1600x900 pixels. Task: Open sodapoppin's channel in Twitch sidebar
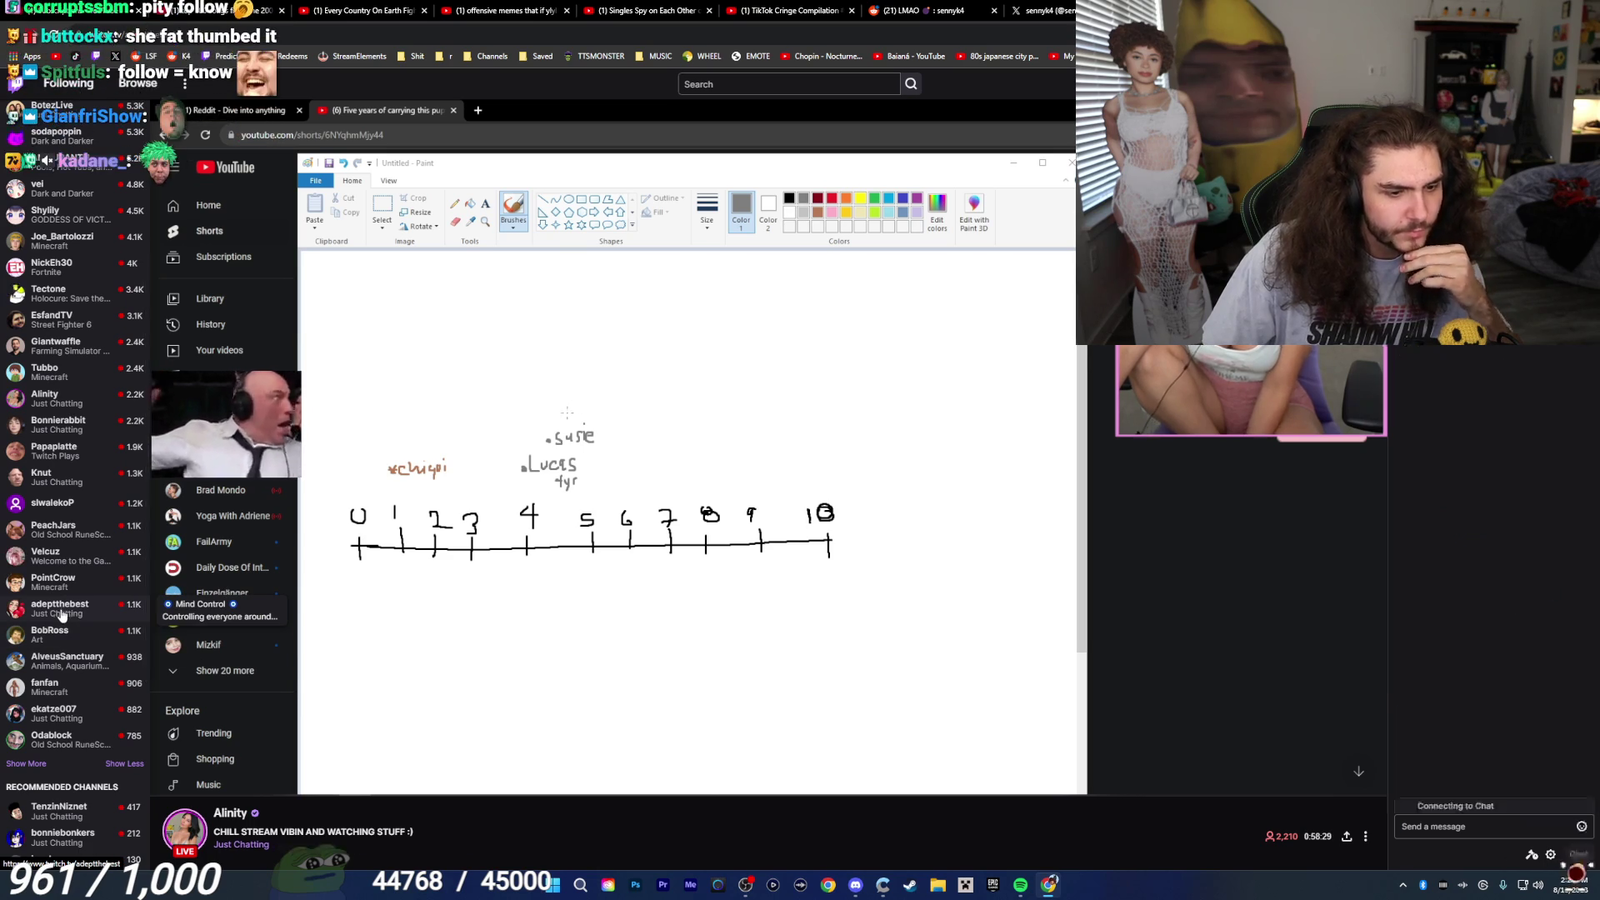(75, 136)
